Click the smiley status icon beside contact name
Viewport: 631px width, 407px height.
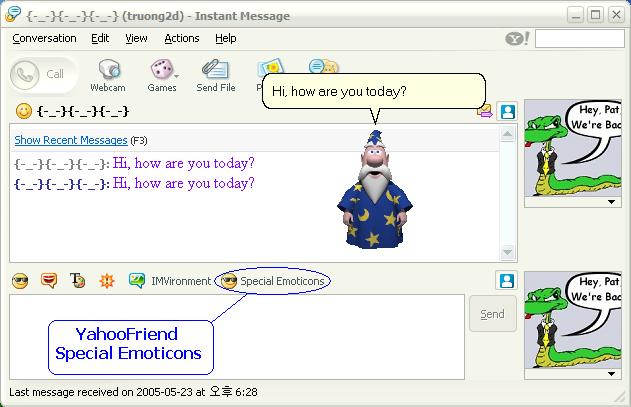pos(24,111)
